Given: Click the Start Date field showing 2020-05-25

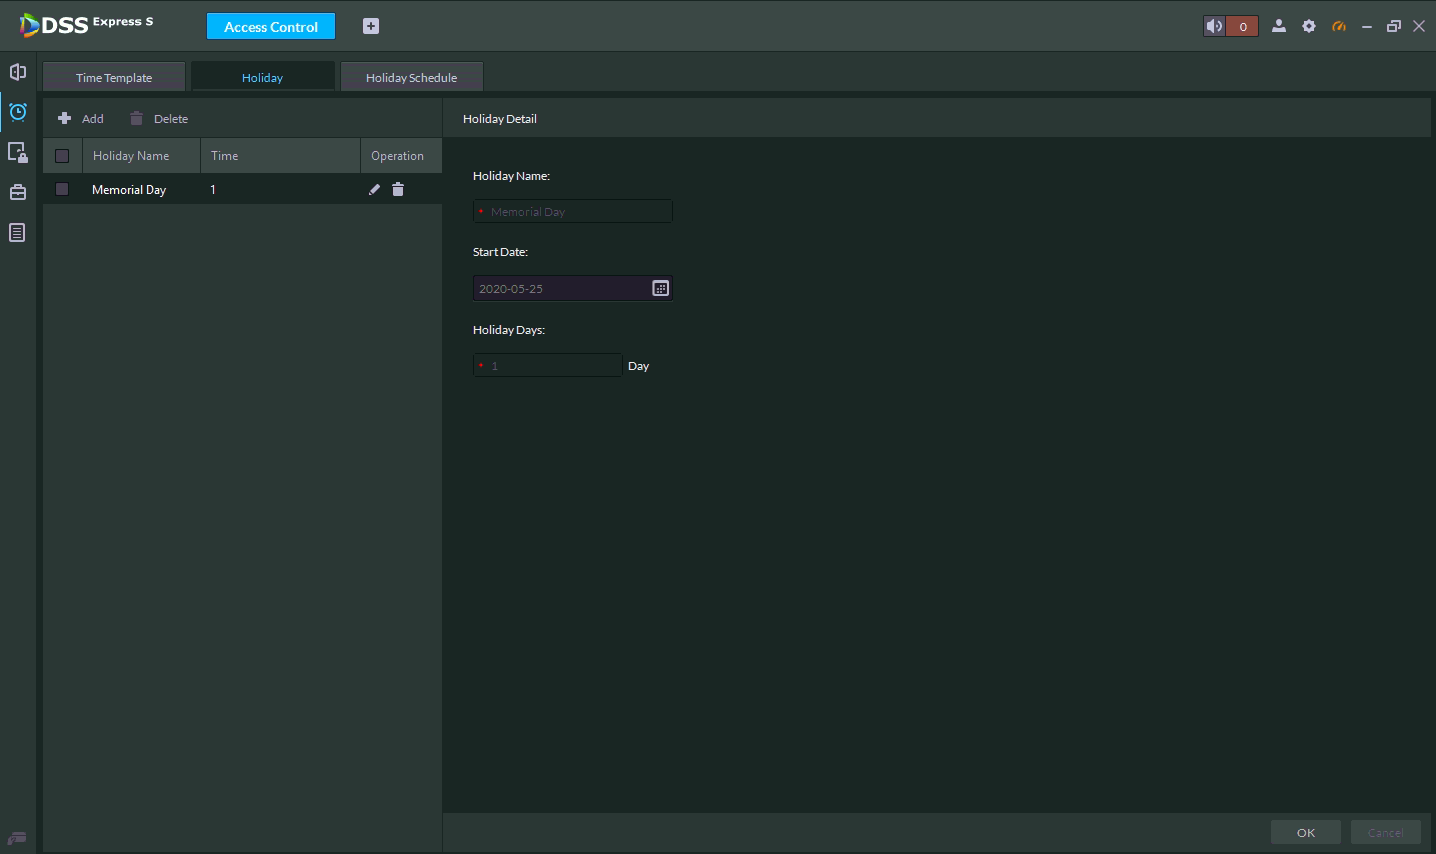Looking at the screenshot, I should pyautogui.click(x=573, y=288).
